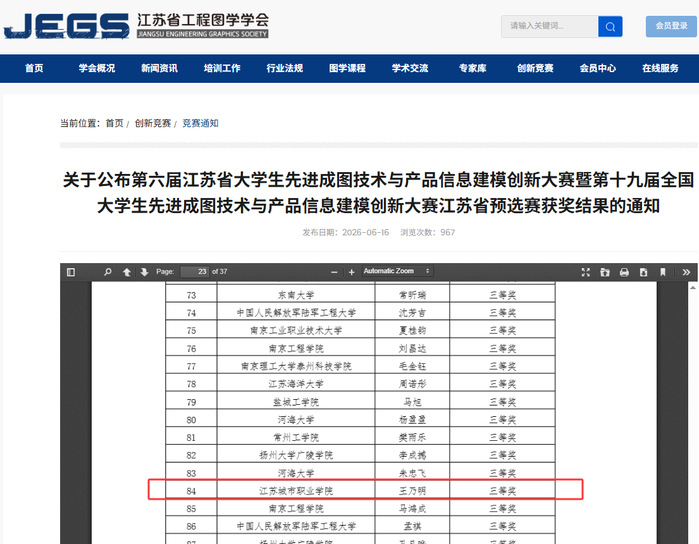The image size is (699, 544).
Task: Click the article headline text
Action: click(378, 193)
